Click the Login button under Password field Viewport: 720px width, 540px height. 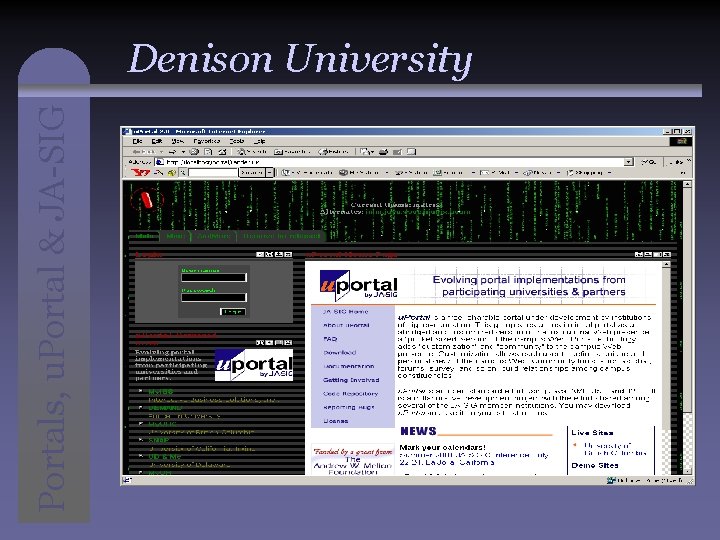pyautogui.click(x=233, y=312)
